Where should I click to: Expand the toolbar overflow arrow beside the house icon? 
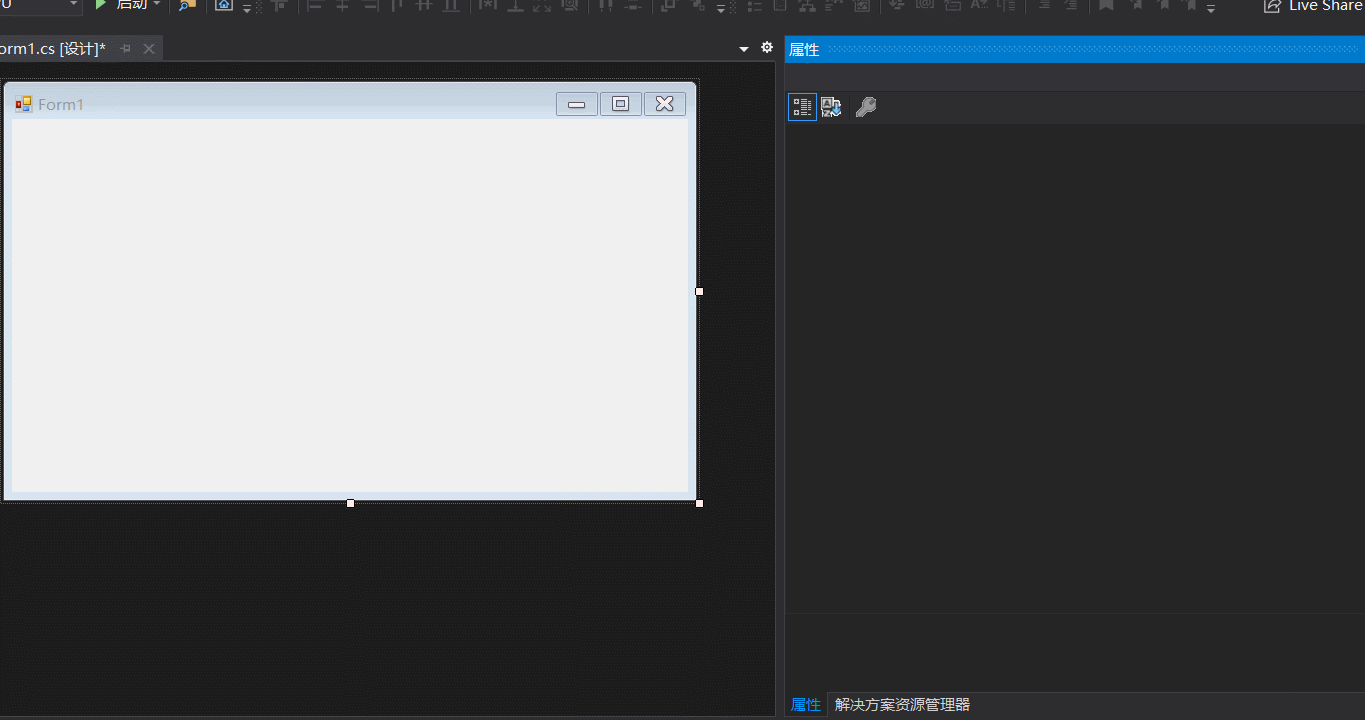(x=247, y=9)
